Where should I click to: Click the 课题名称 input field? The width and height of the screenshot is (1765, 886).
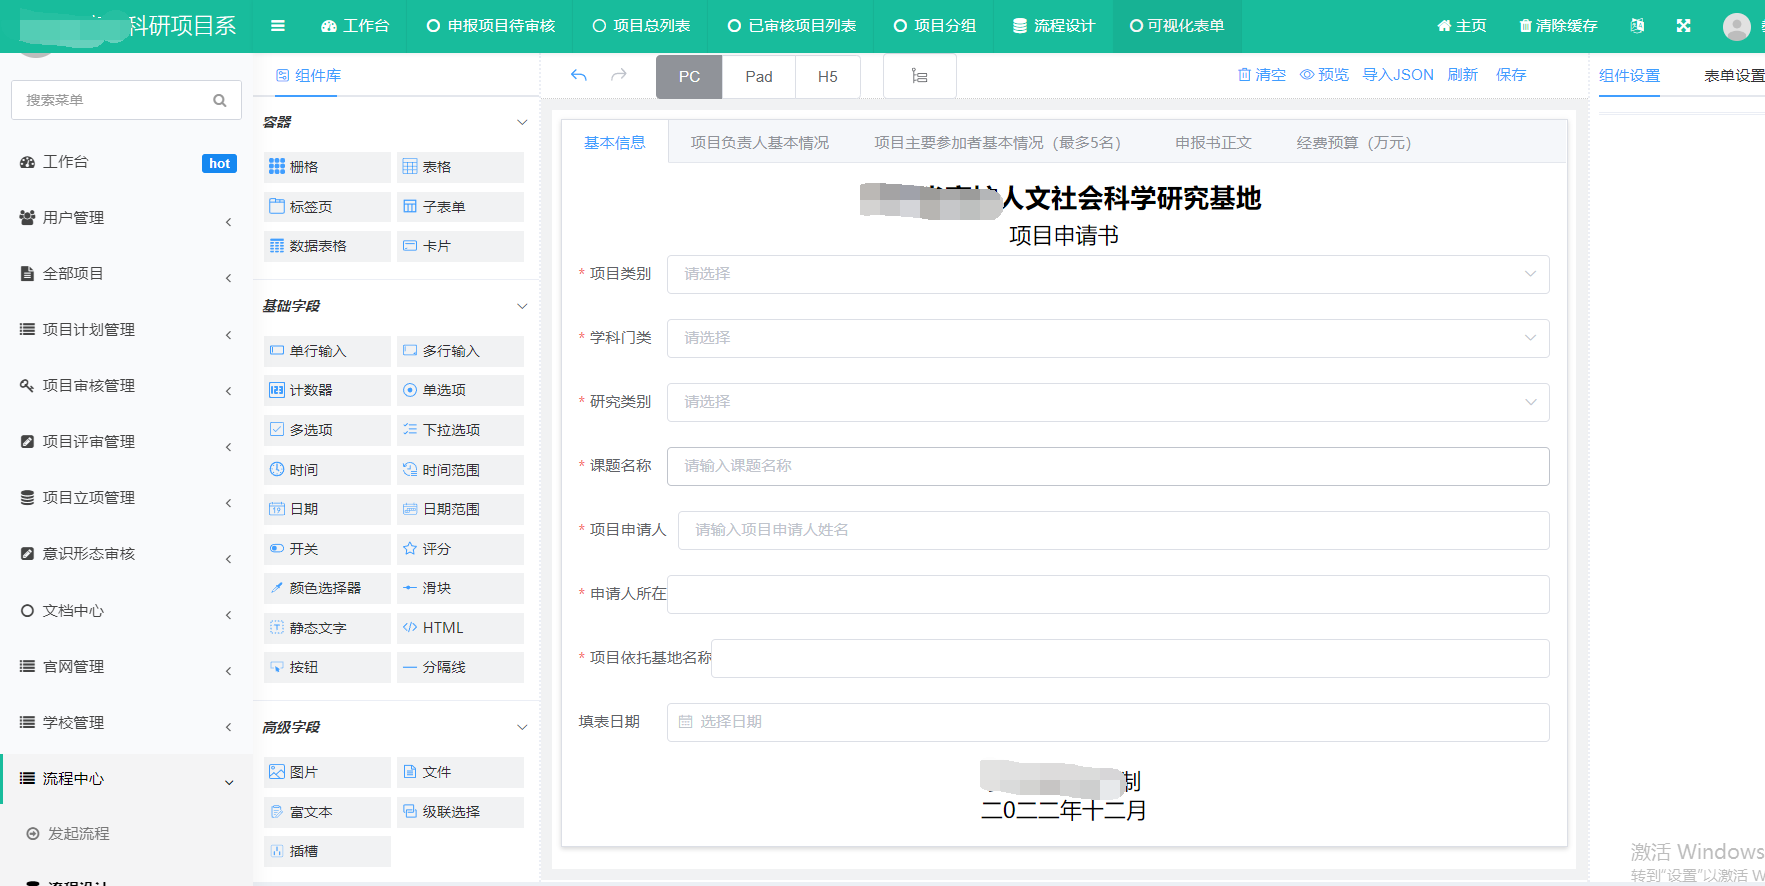(x=1108, y=466)
